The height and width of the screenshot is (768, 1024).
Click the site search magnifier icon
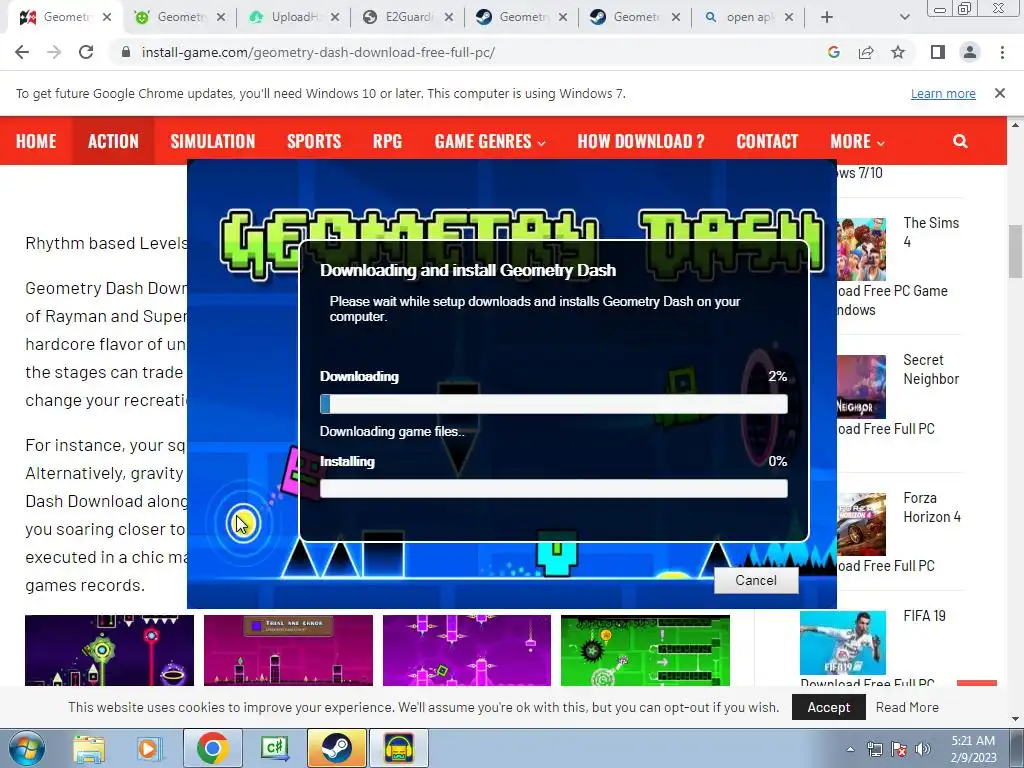tap(960, 141)
